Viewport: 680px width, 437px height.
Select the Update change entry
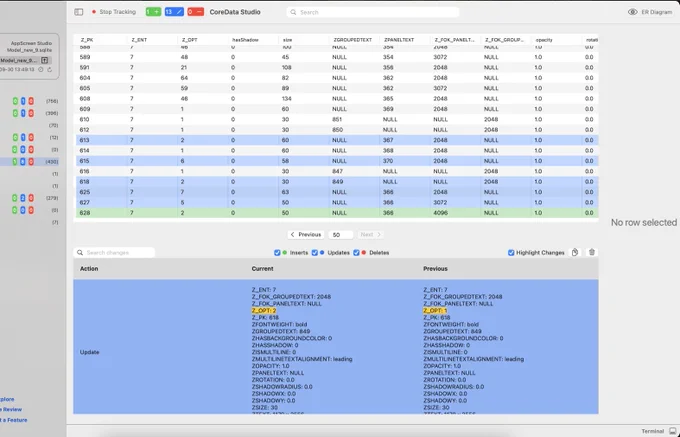coord(336,347)
